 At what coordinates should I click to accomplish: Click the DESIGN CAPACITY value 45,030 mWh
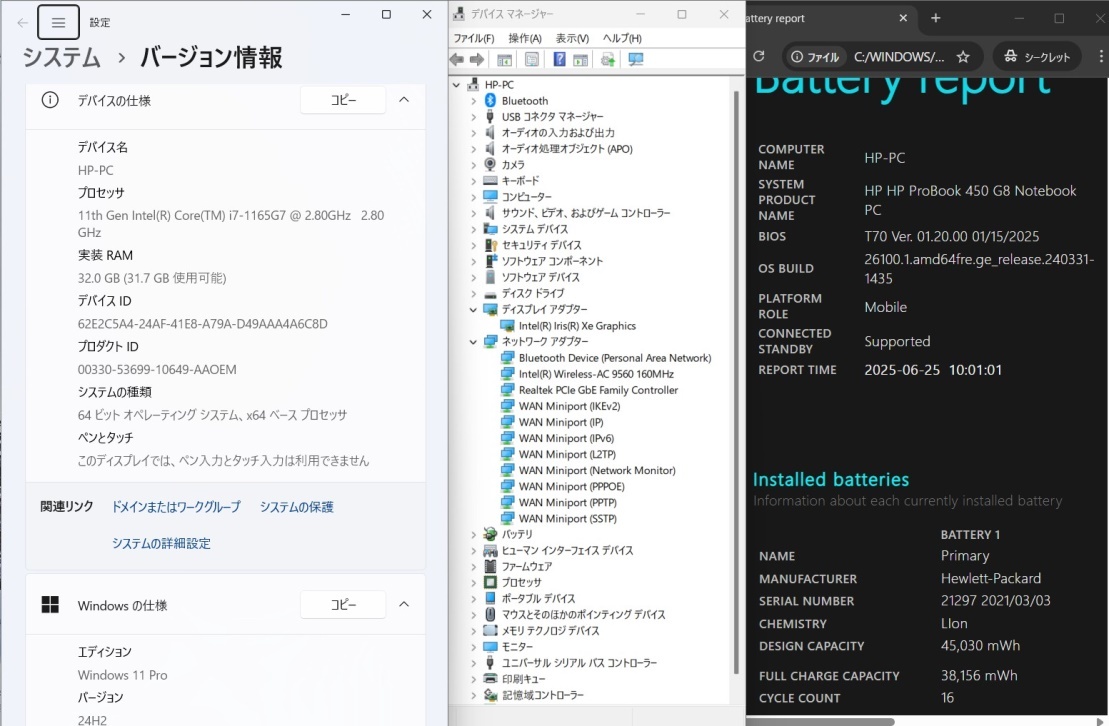[x=980, y=645]
